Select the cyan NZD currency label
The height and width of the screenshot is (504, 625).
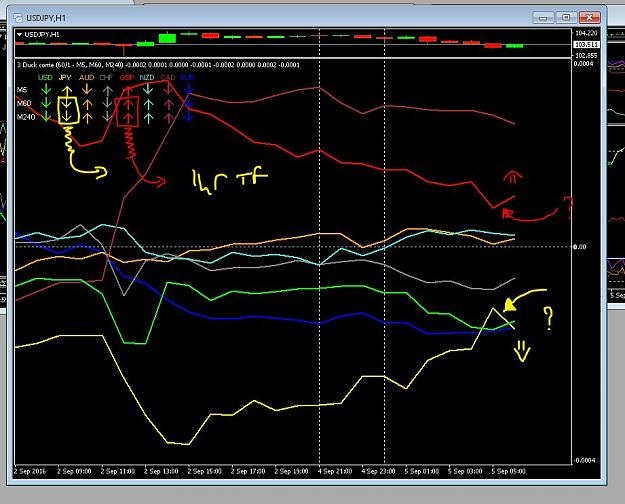[147, 77]
